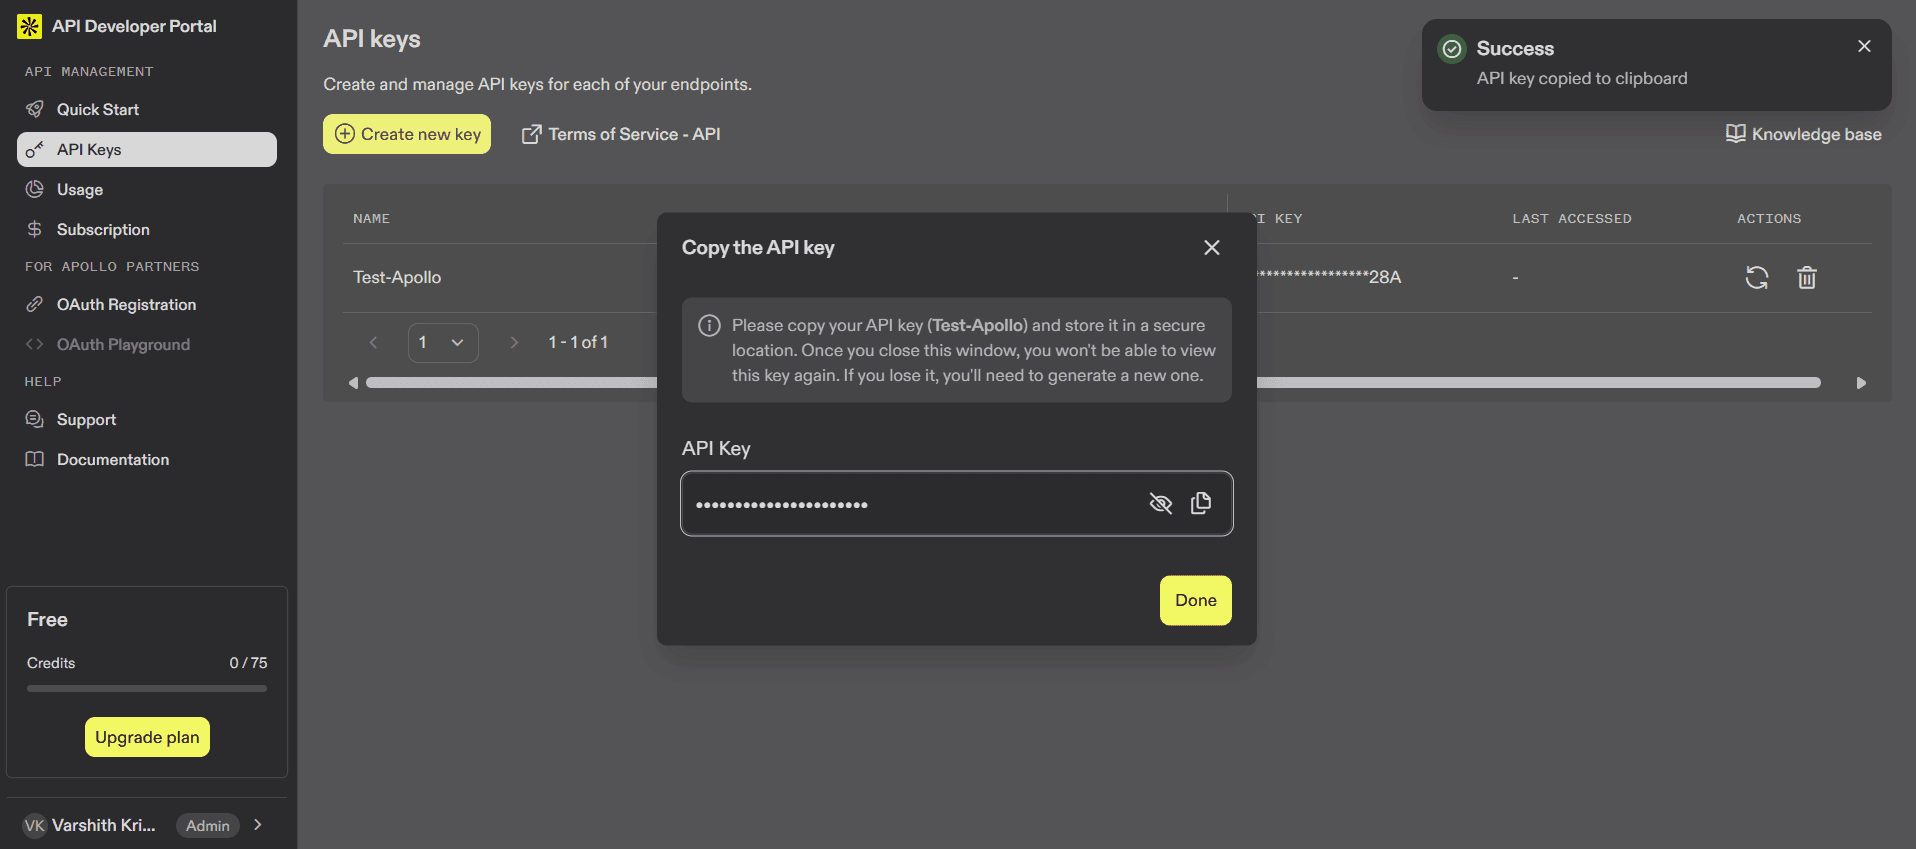Click the VK user avatar

click(35, 825)
